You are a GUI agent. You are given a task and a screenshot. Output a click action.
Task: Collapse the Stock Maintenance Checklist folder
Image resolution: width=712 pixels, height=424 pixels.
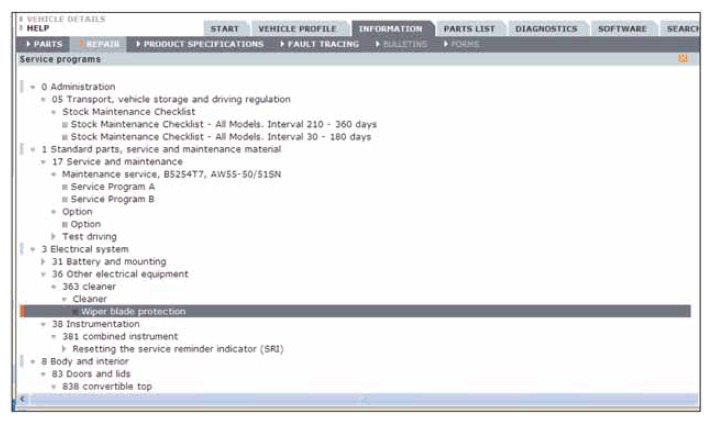pos(54,112)
